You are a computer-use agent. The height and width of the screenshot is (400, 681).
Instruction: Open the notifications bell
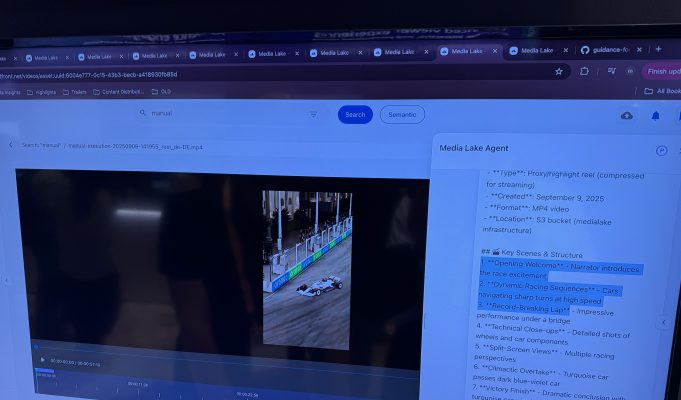[656, 116]
